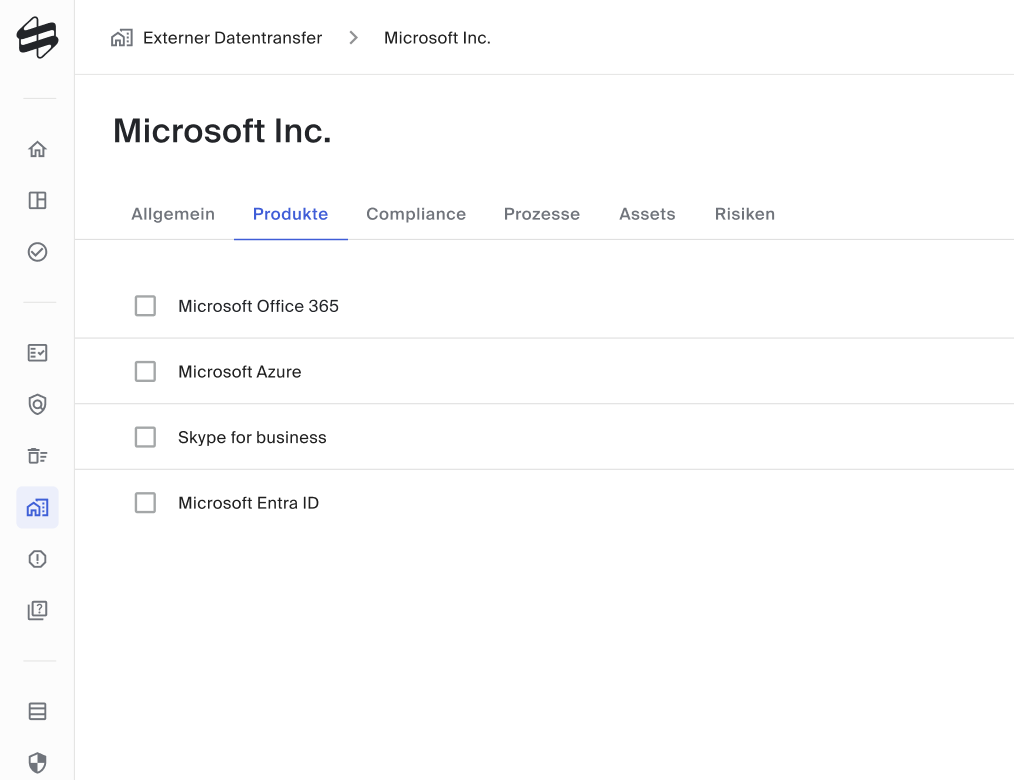This screenshot has width=1014, height=780.
Task: Go to the Home icon in sidebar
Action: click(x=38, y=149)
